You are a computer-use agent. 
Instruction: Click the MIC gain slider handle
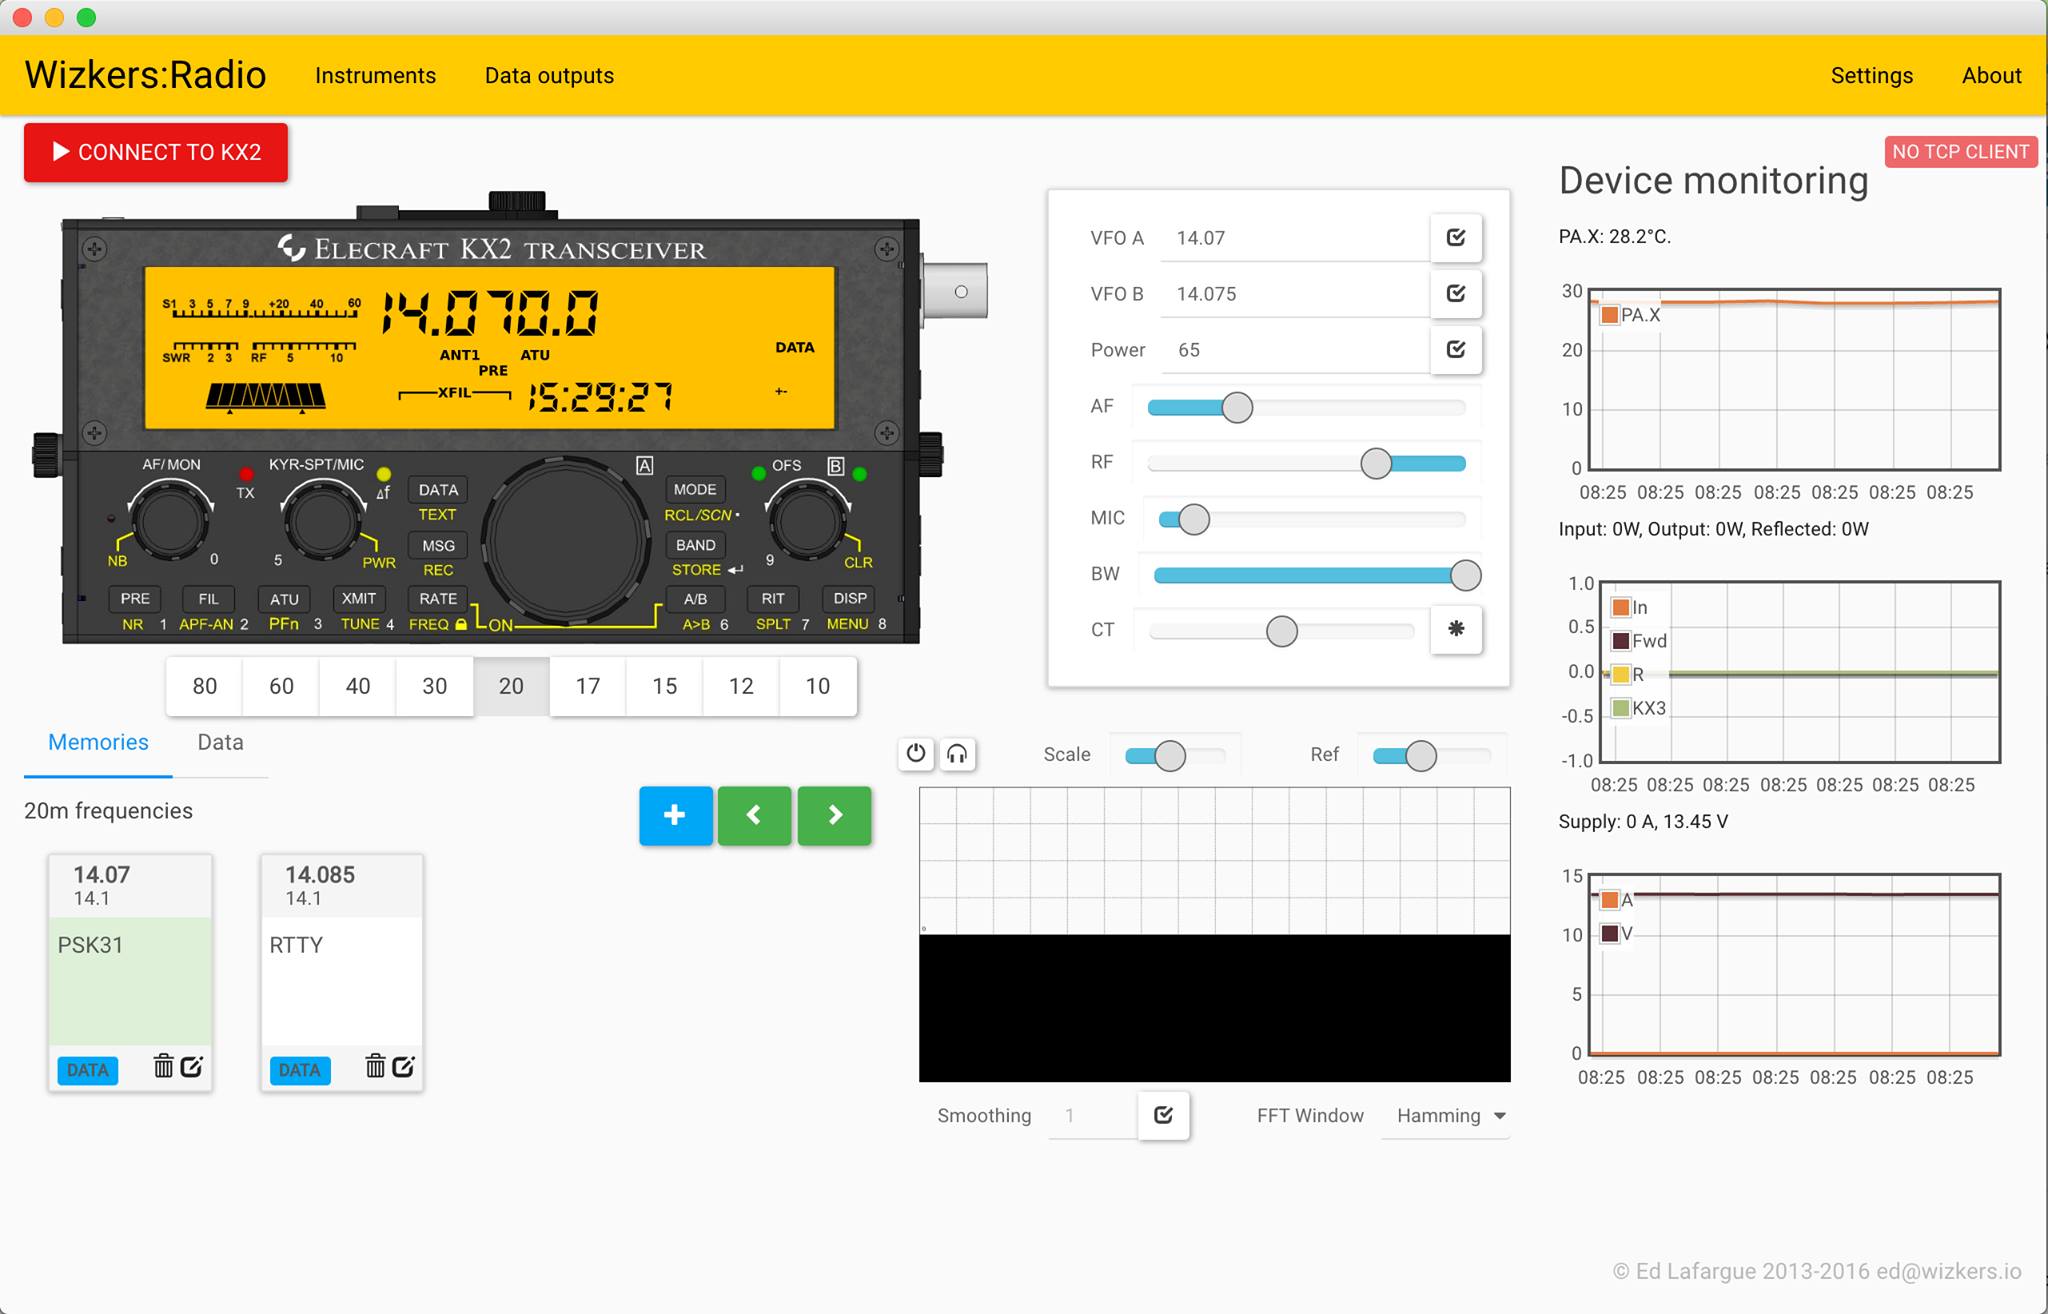(x=1193, y=519)
